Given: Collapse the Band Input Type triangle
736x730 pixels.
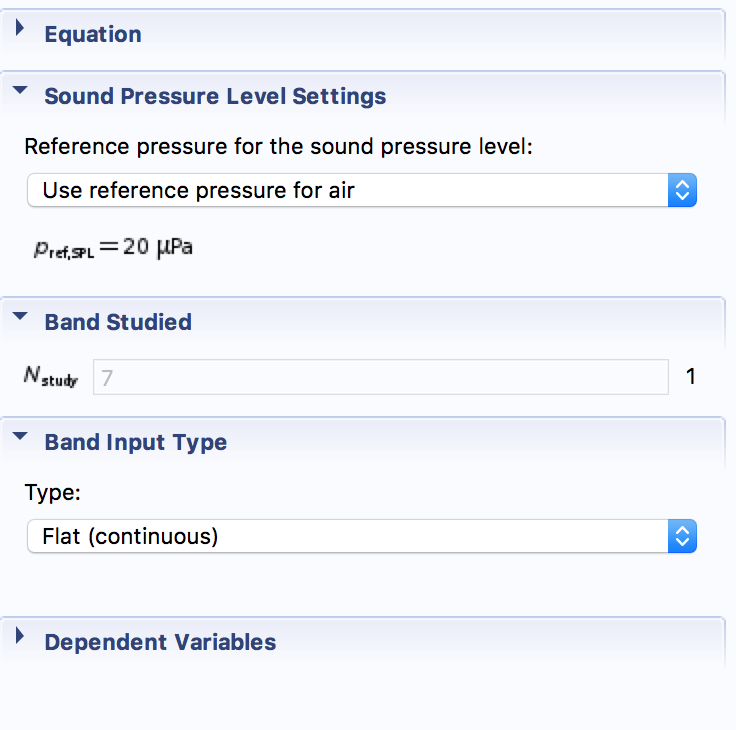Looking at the screenshot, I should [x=20, y=438].
